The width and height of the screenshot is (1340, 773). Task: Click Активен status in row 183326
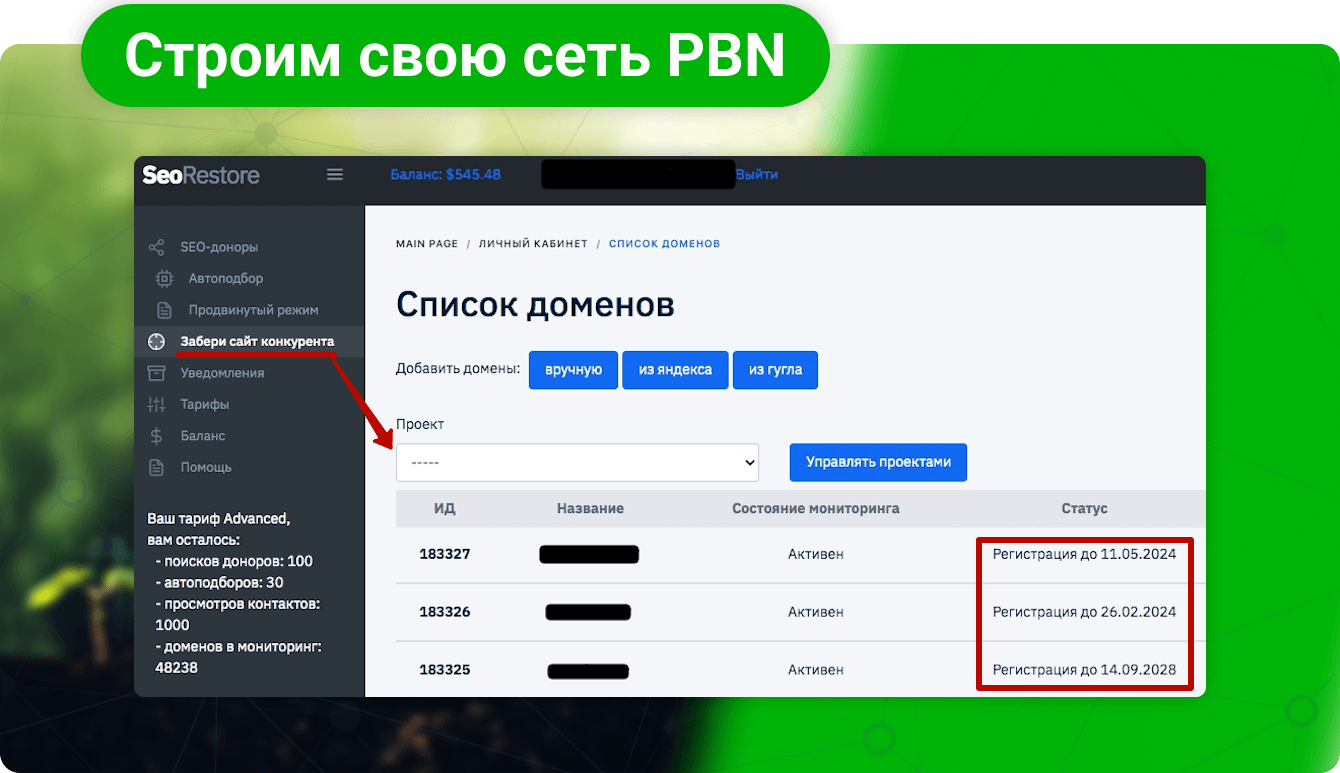816,612
